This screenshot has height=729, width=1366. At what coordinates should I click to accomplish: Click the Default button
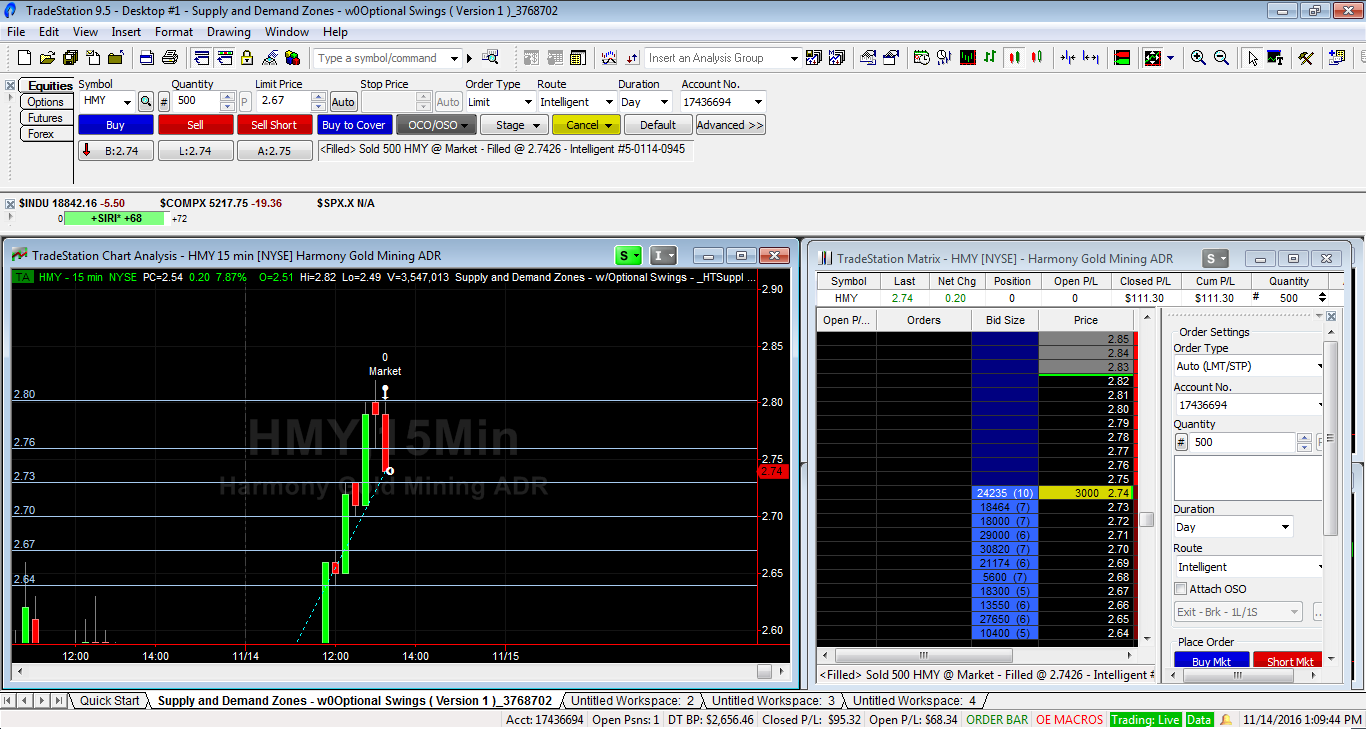(658, 125)
